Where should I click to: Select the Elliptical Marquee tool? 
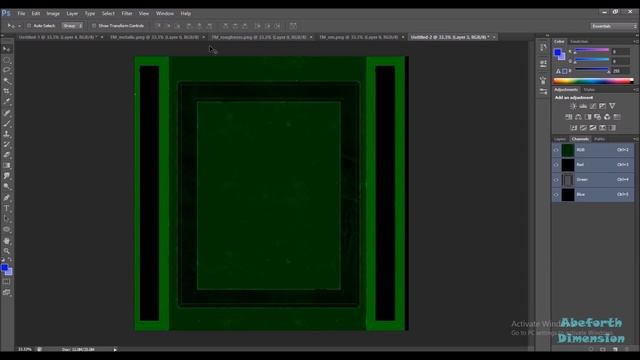pos(7,60)
